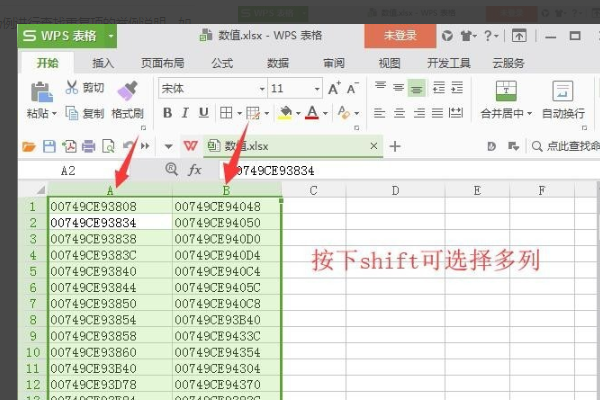Apply the red font color A
The image size is (600, 400).
pyautogui.click(x=312, y=113)
